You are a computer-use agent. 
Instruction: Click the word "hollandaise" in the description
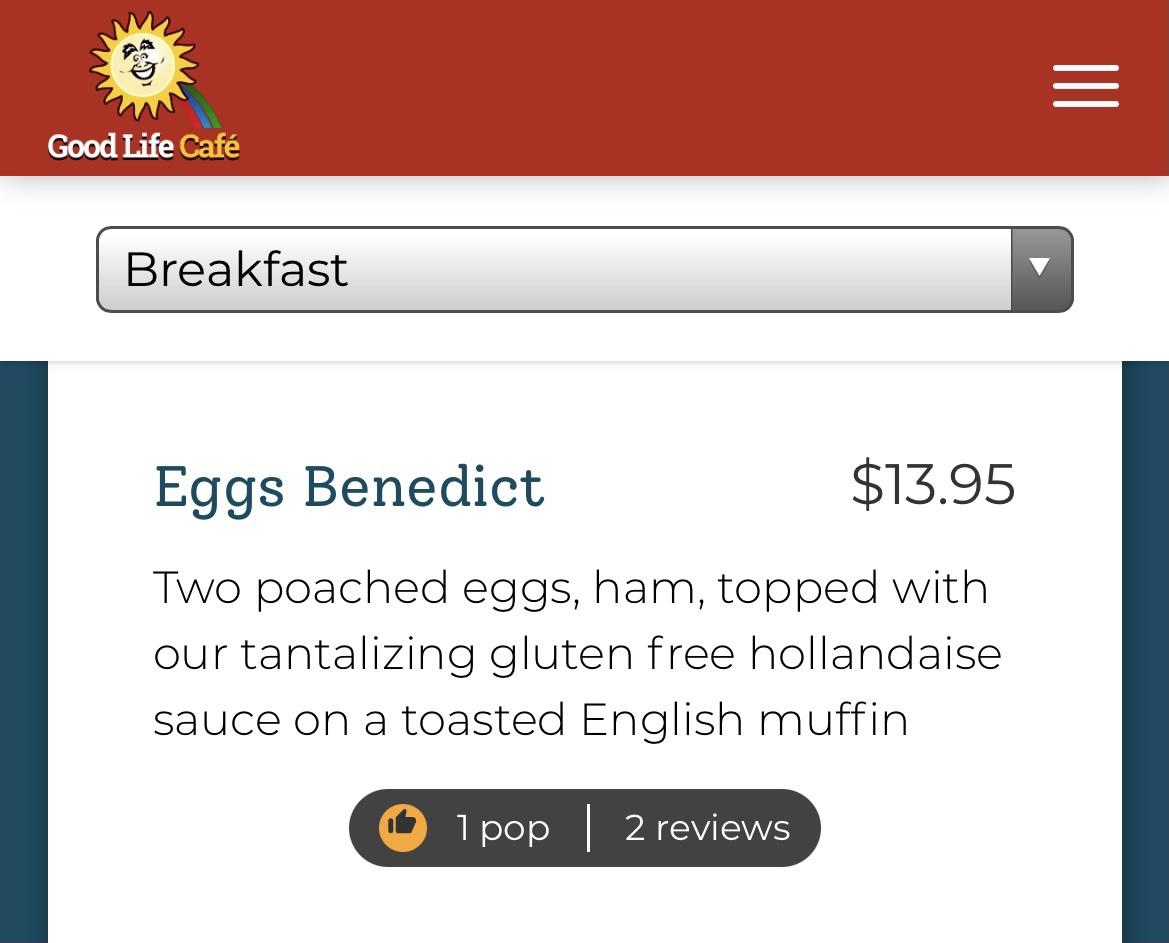(874, 654)
